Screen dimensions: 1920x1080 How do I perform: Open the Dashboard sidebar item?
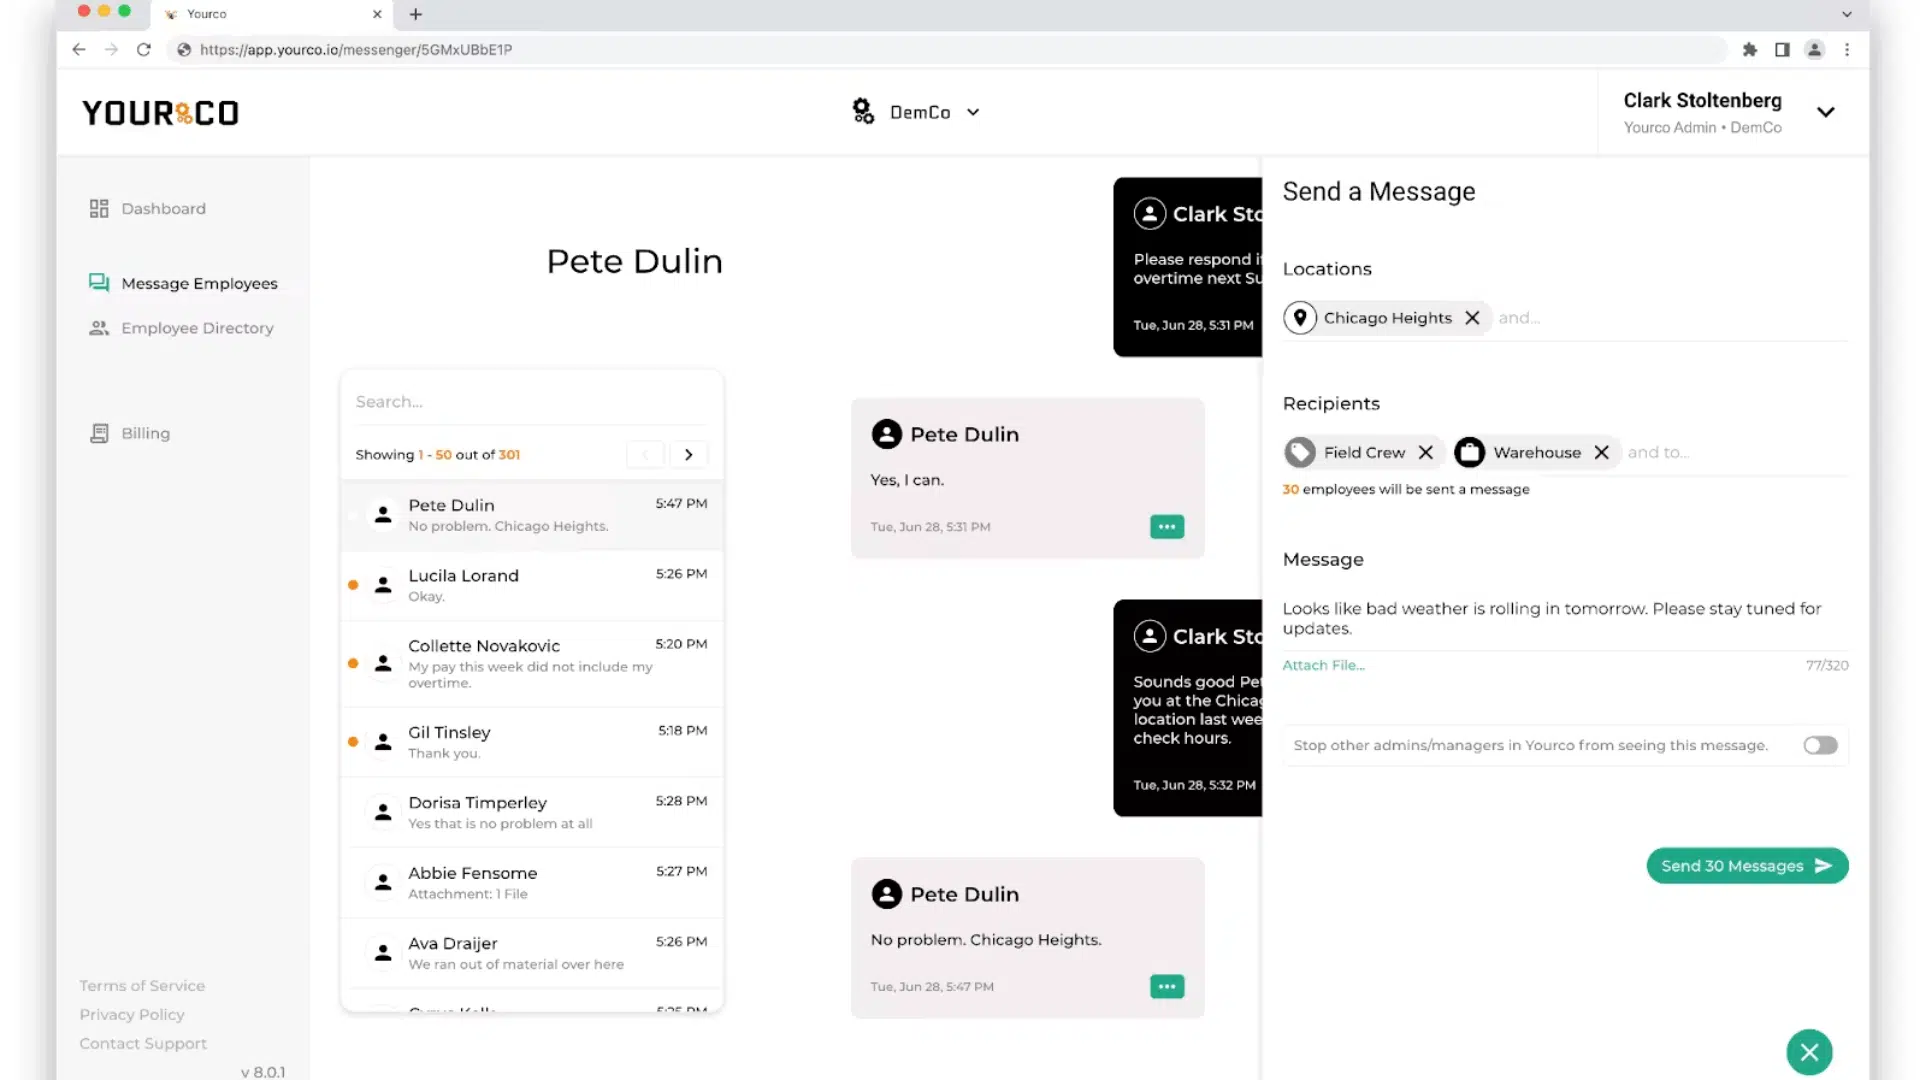point(148,208)
